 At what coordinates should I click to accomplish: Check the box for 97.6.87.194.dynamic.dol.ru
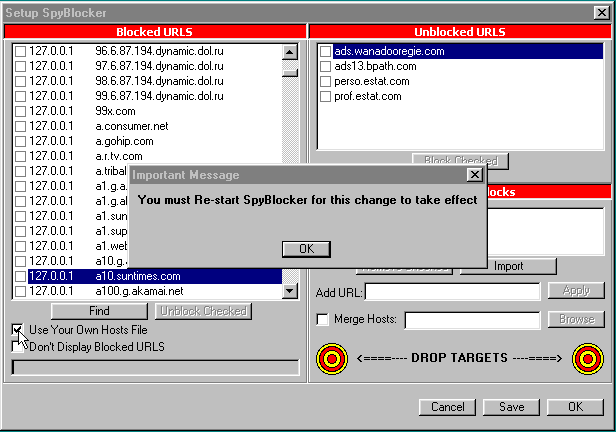(x=20, y=66)
